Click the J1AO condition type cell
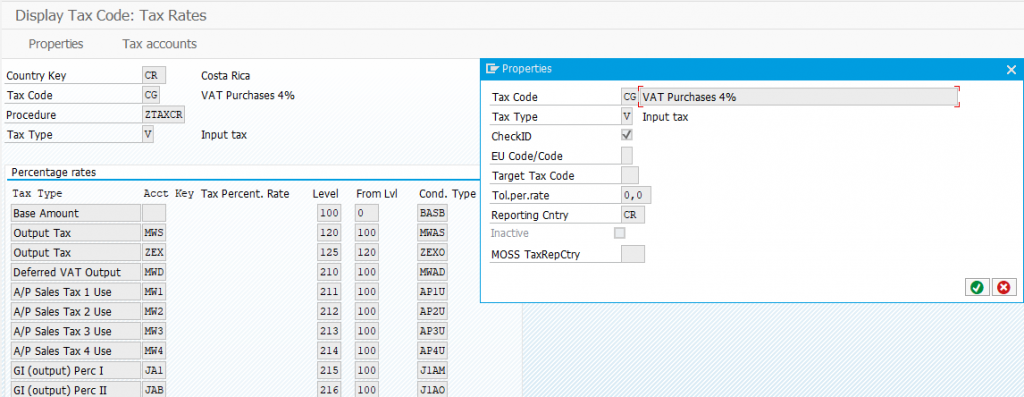The height and width of the screenshot is (397, 1024). [x=432, y=390]
